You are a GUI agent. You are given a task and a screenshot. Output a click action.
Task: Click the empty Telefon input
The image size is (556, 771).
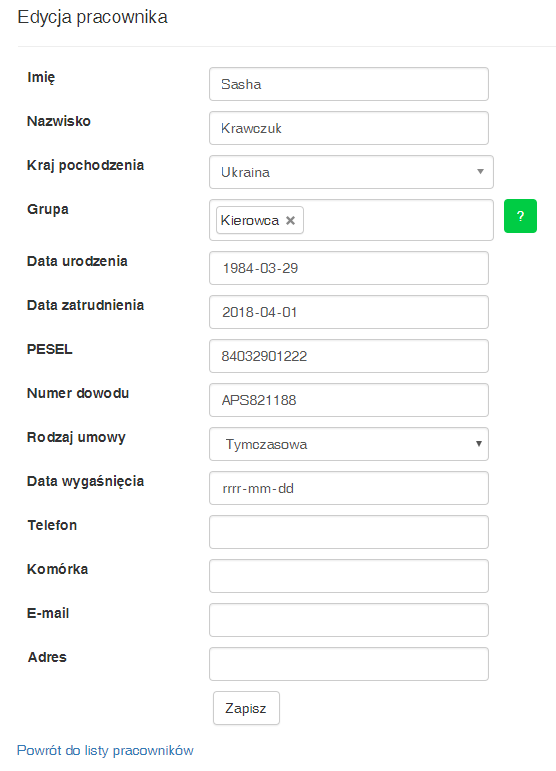pos(349,532)
